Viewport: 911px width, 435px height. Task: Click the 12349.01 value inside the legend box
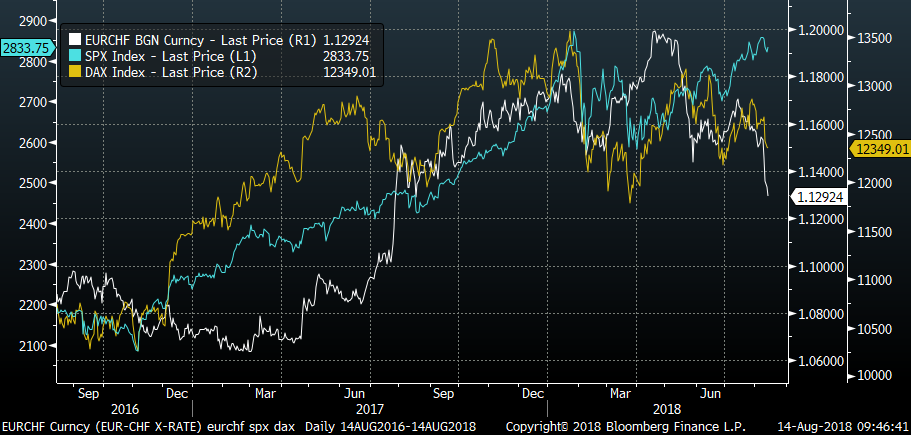(349, 72)
